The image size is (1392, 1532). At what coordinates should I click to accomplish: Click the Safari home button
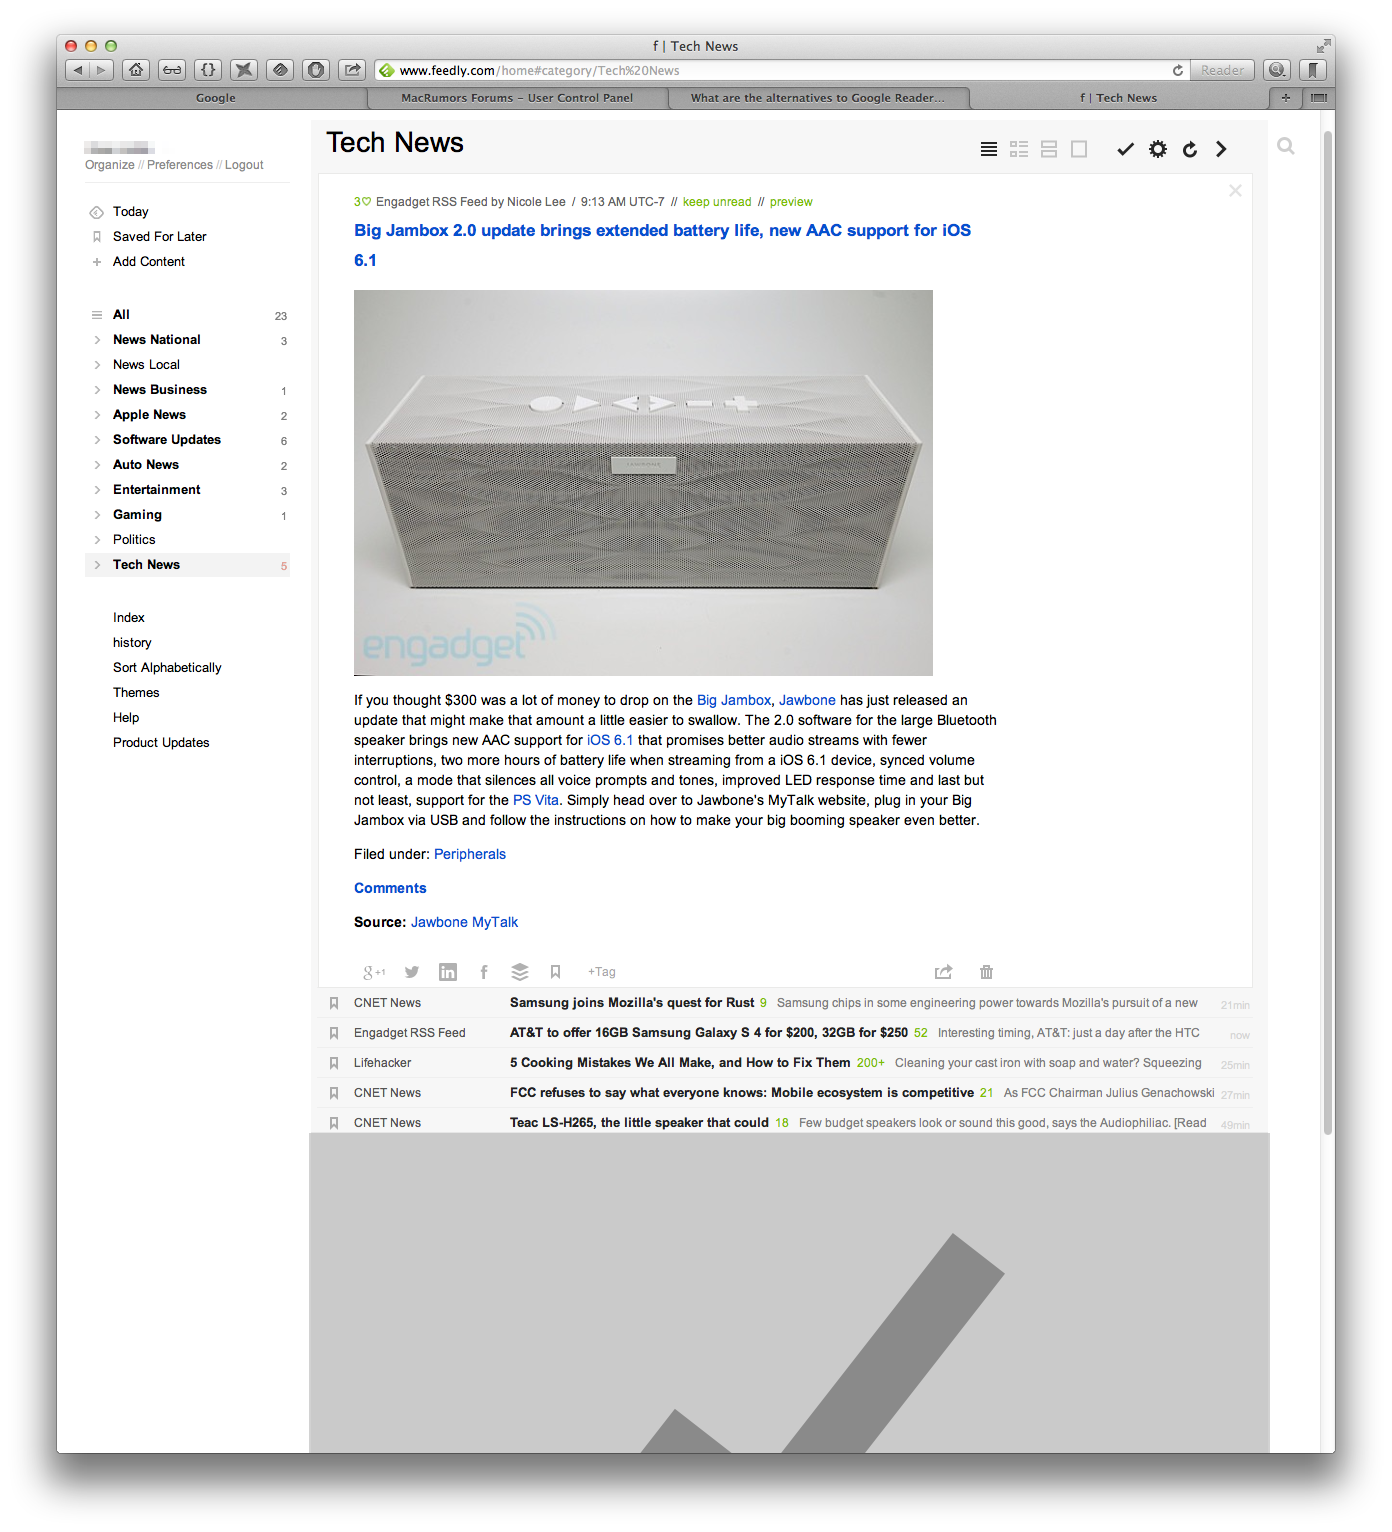pyautogui.click(x=136, y=70)
